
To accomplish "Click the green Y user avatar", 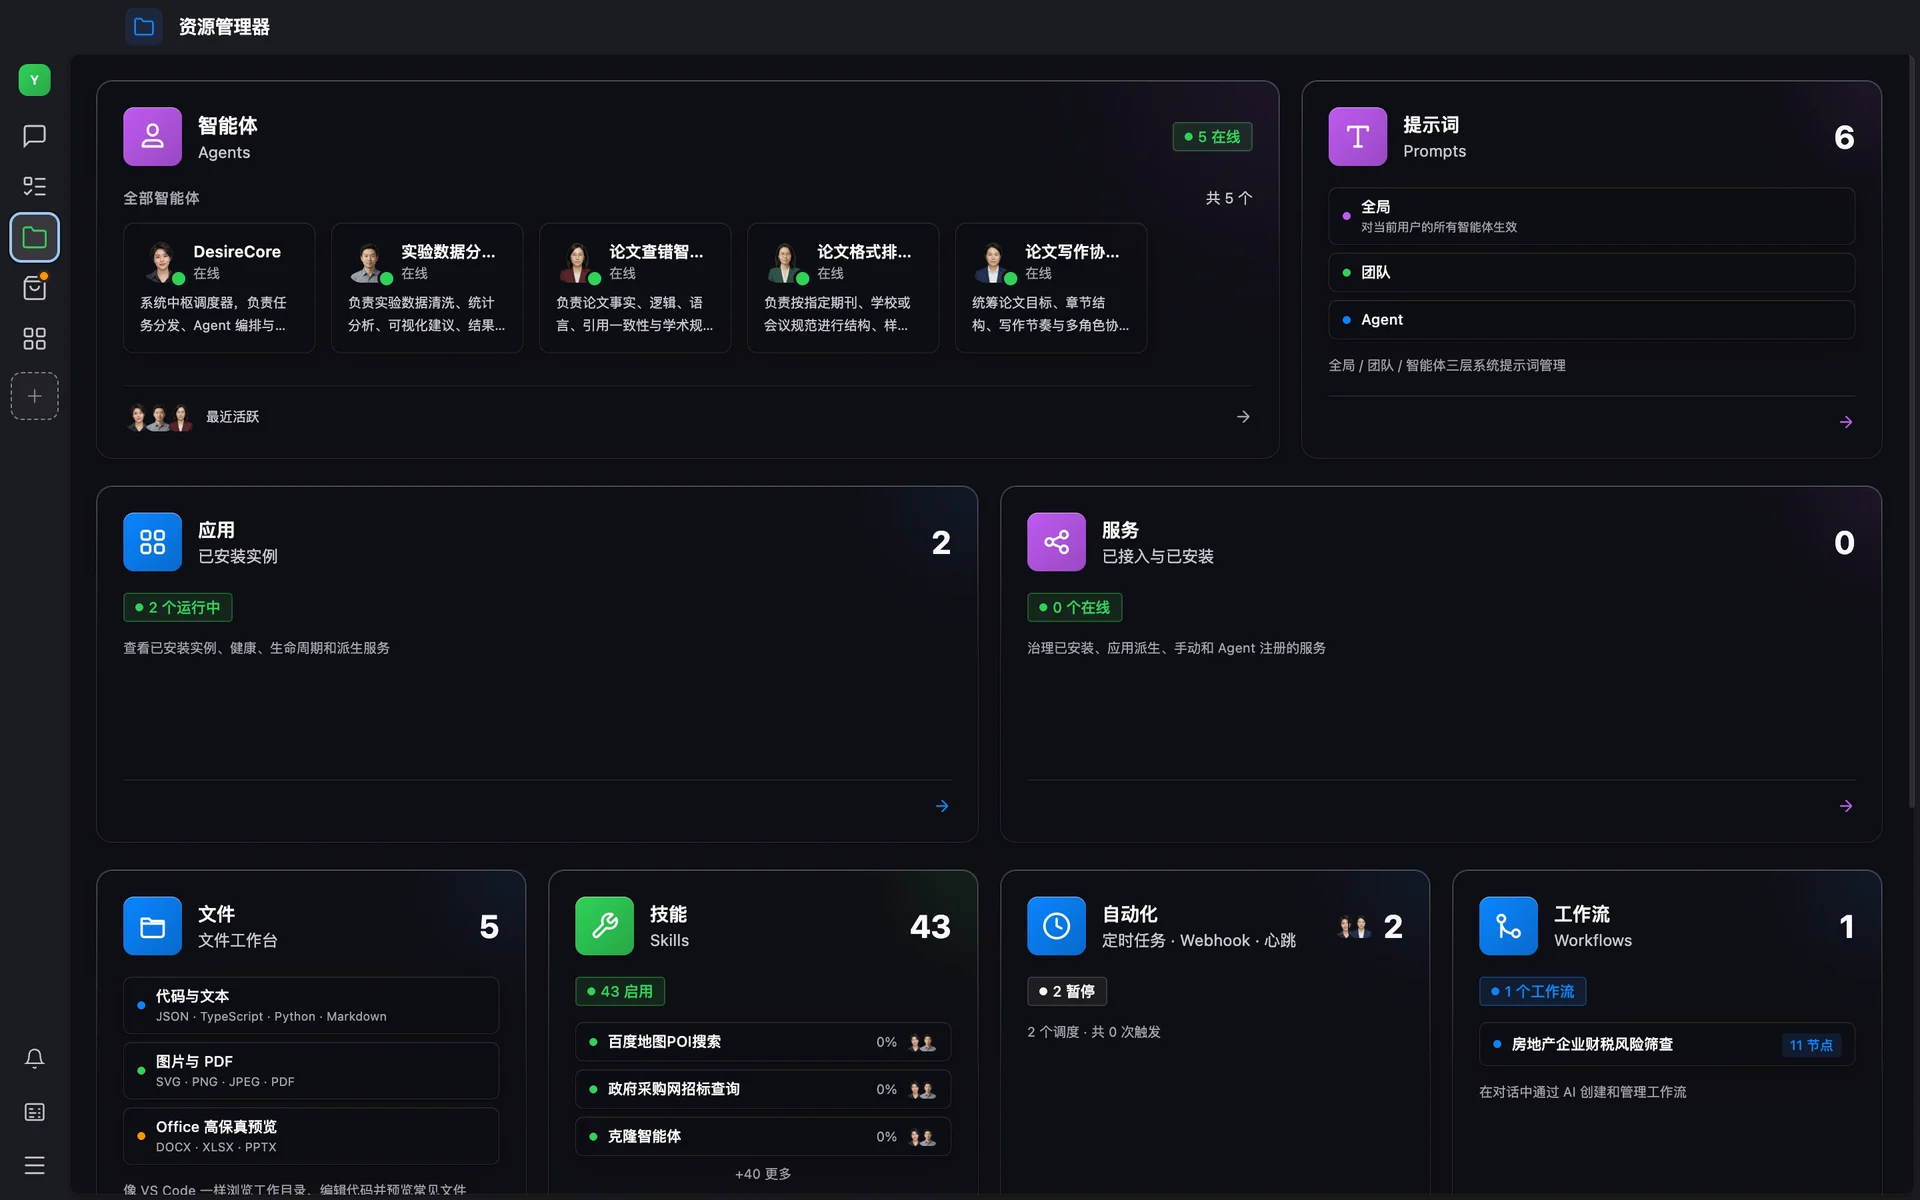I will tap(34, 80).
